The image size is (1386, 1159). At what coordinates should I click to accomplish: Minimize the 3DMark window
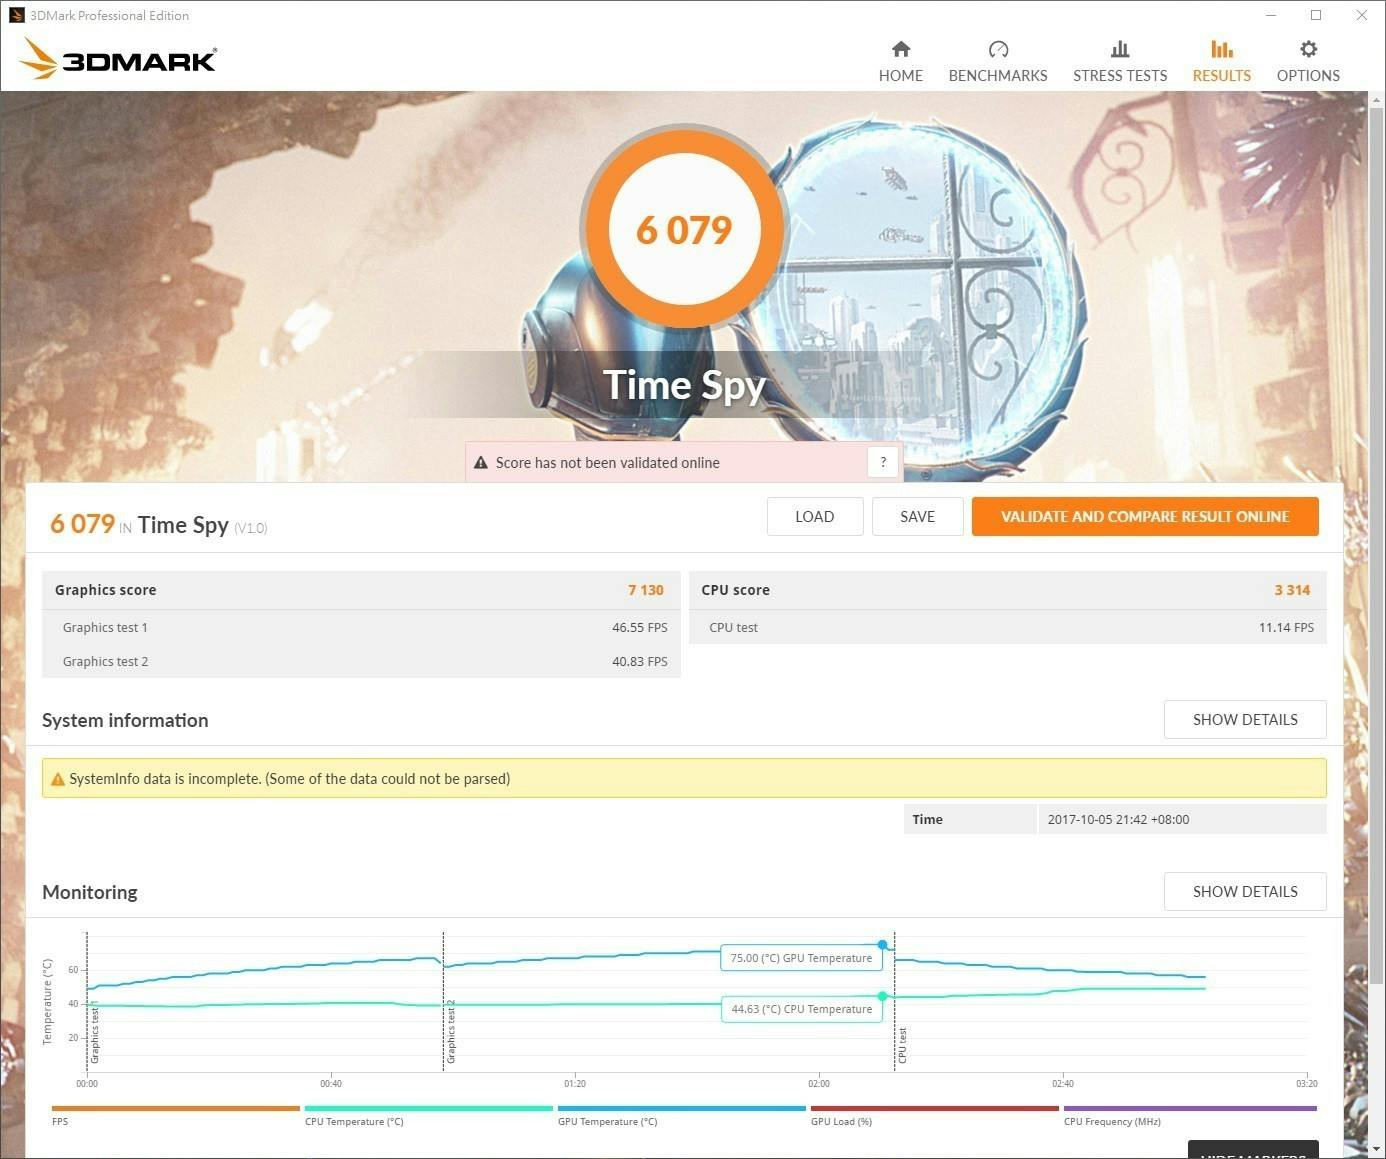point(1271,15)
